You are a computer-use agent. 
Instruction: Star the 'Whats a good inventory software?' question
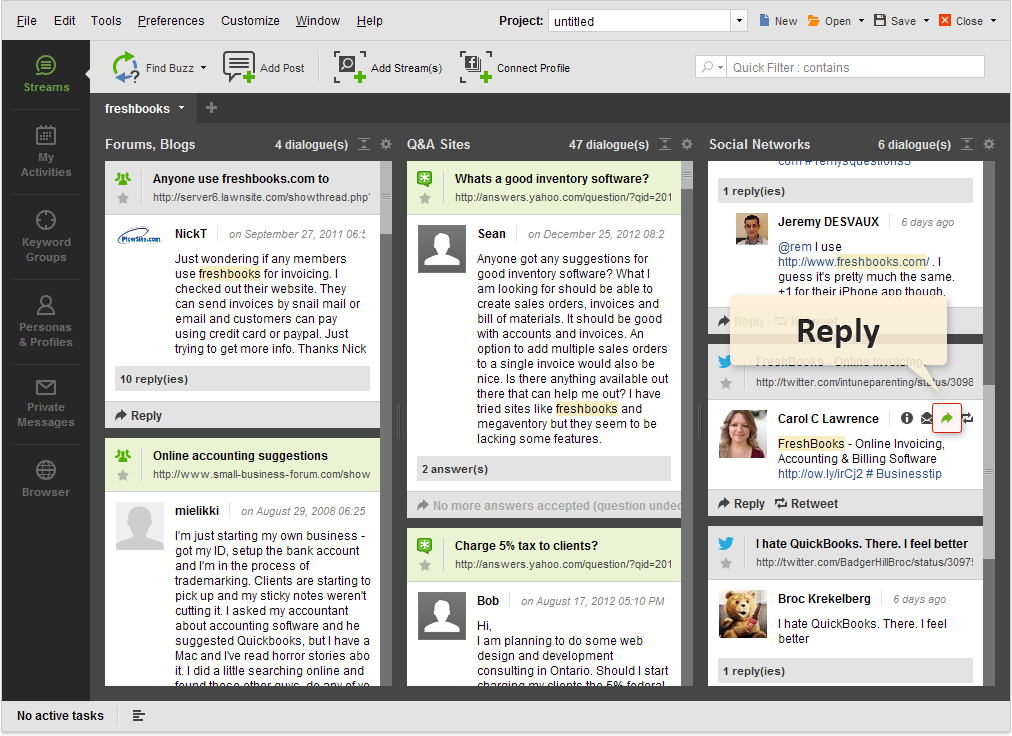425,198
